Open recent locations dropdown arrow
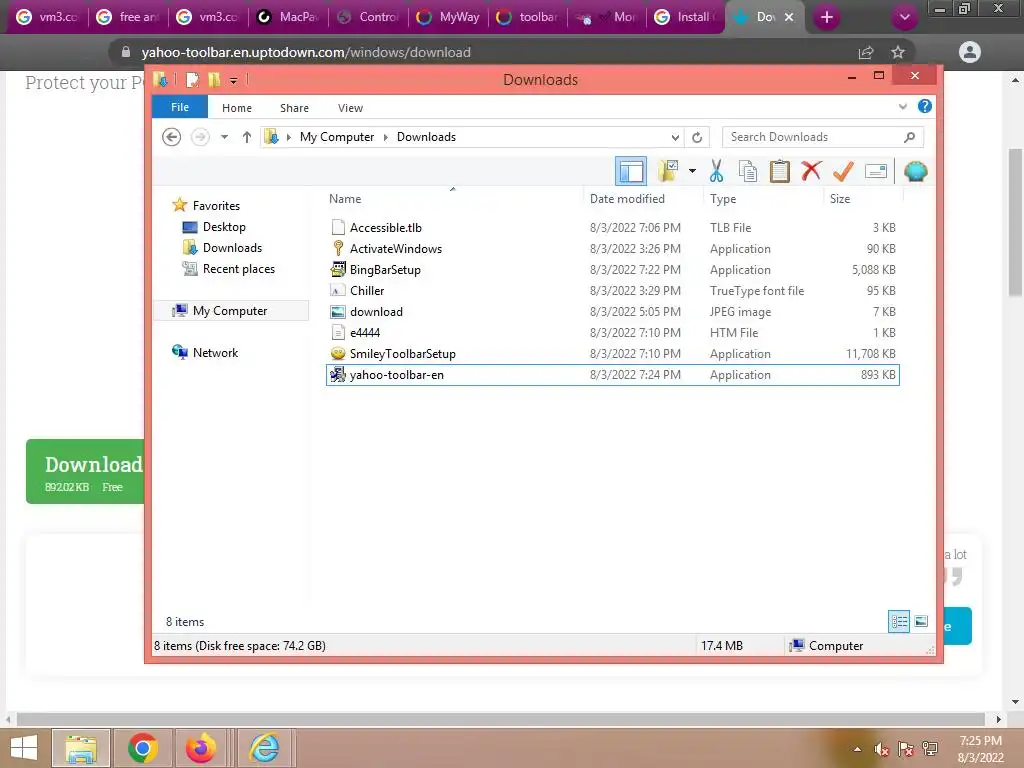This screenshot has height=768, width=1024. (x=224, y=137)
